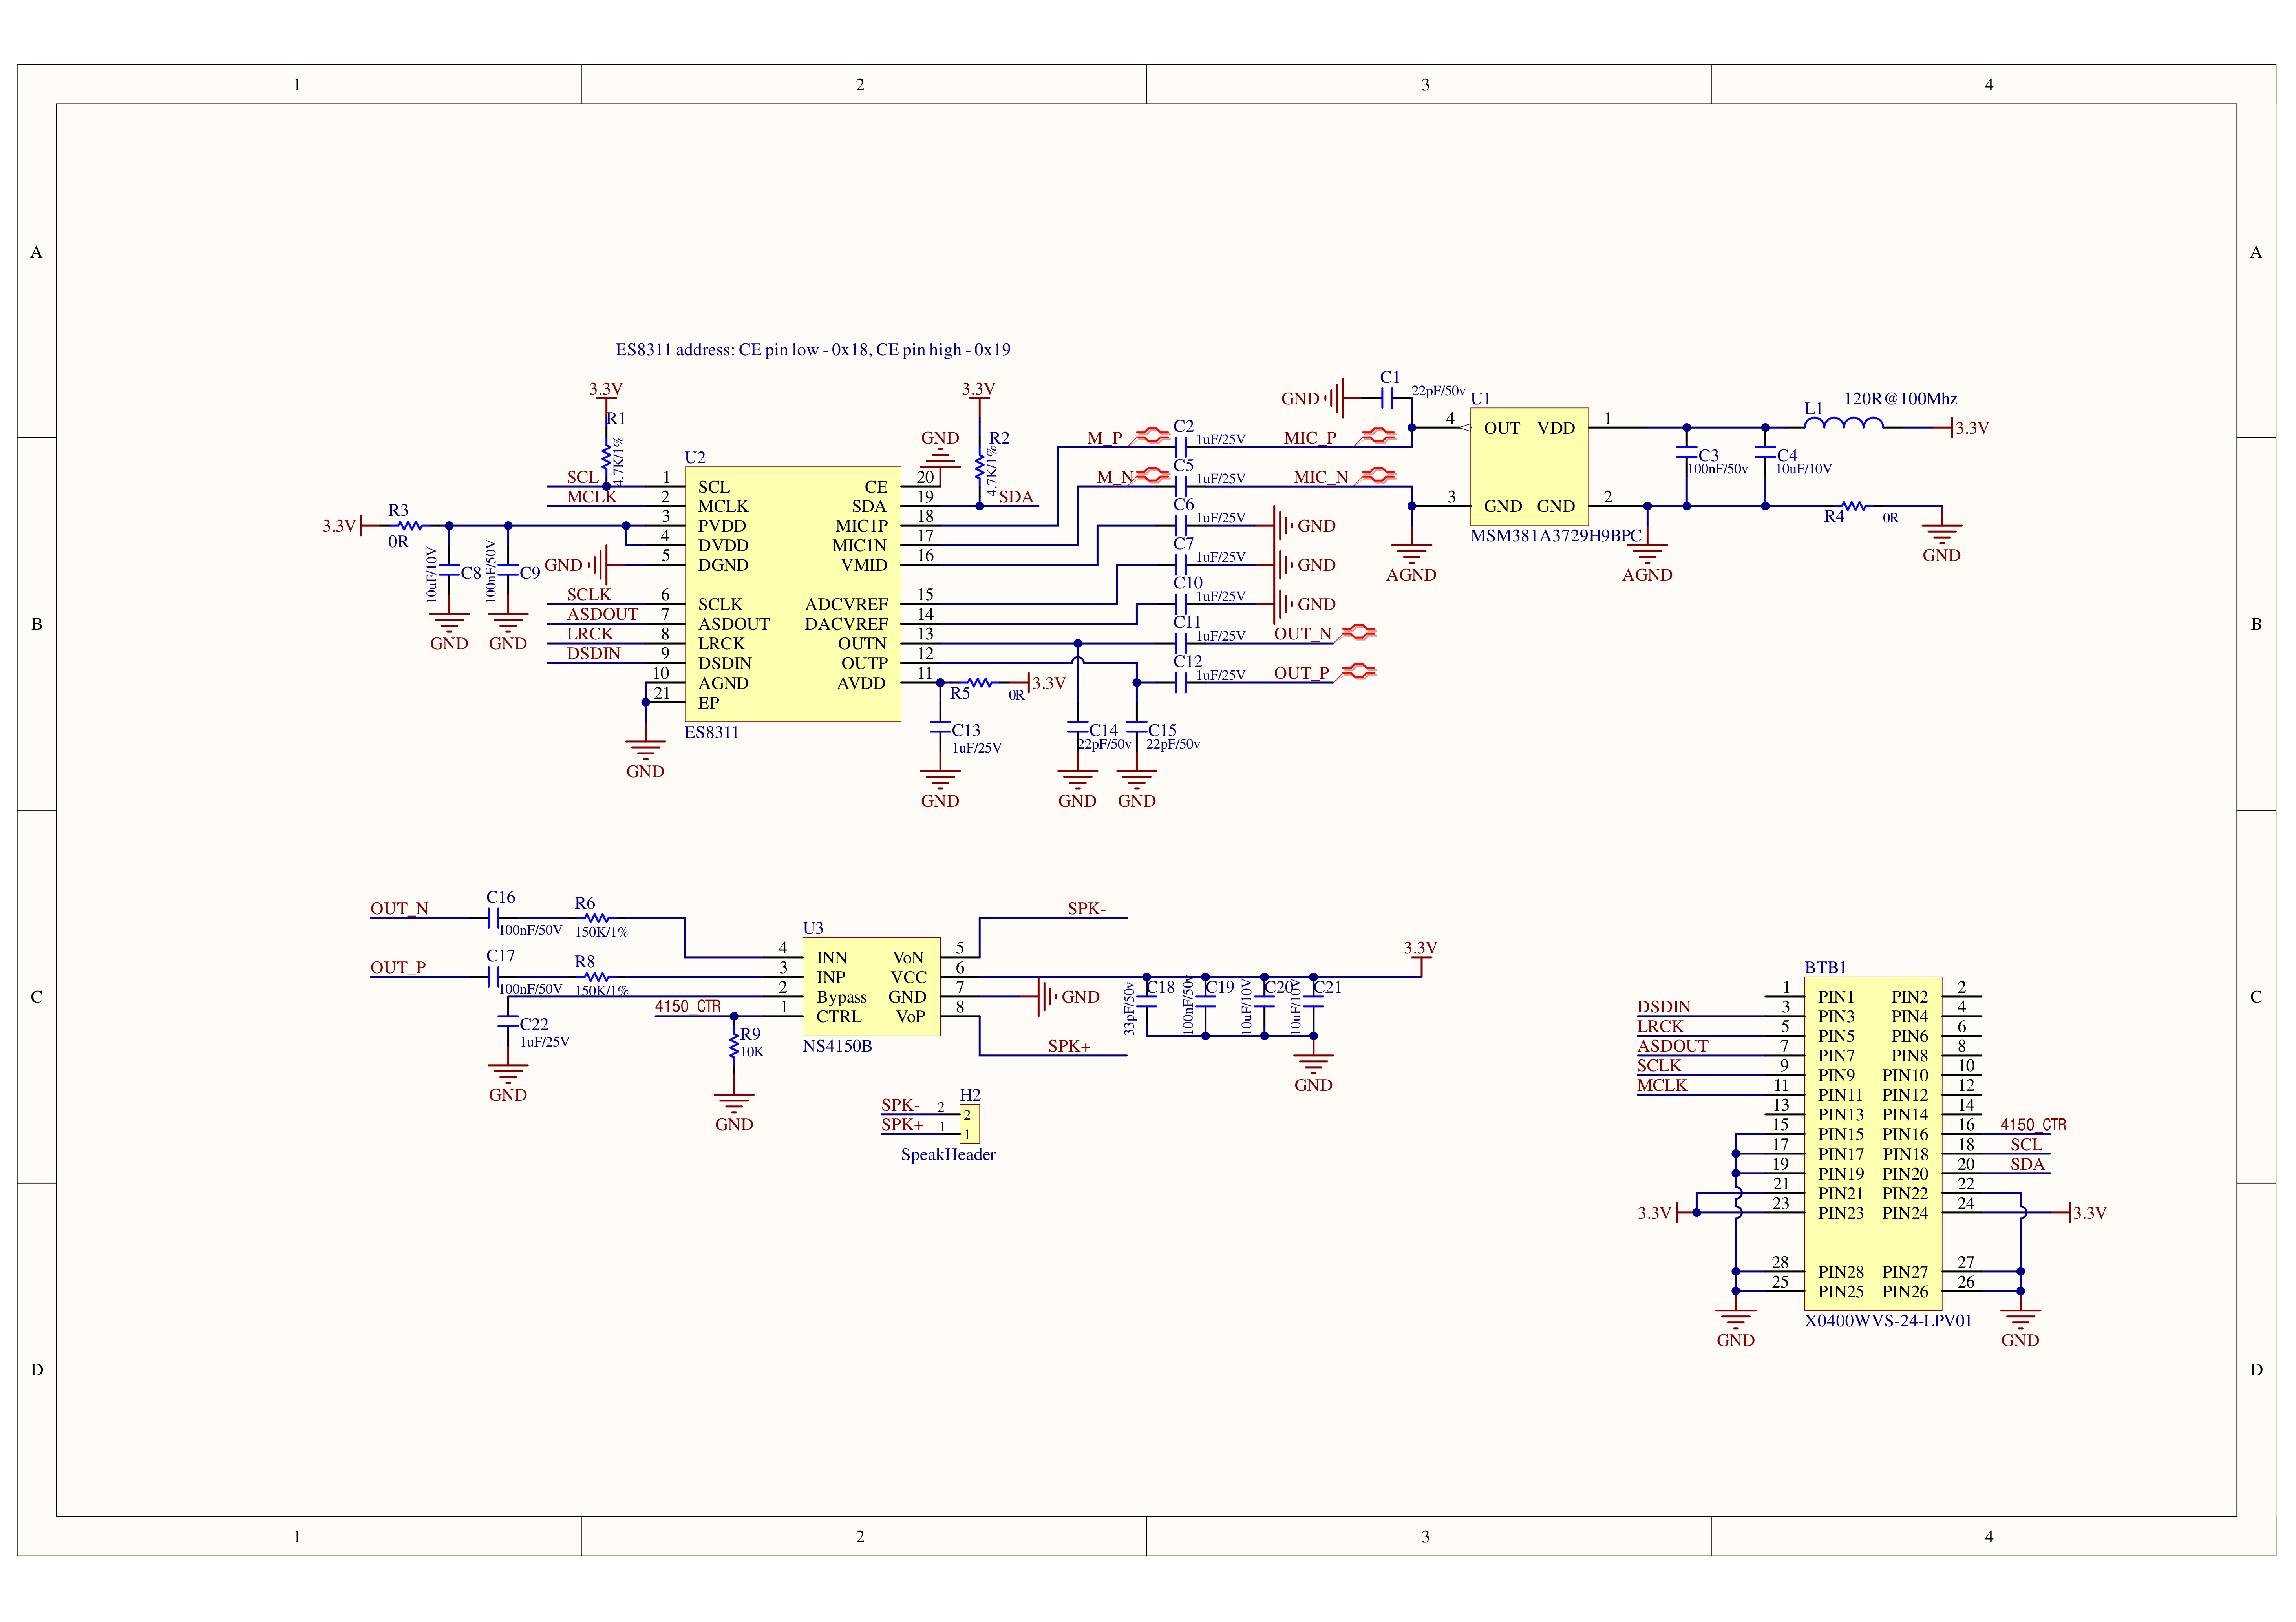This screenshot has height=1622, width=2296.
Task: Click the R1 pull-up resistor on SCL
Action: click(606, 457)
